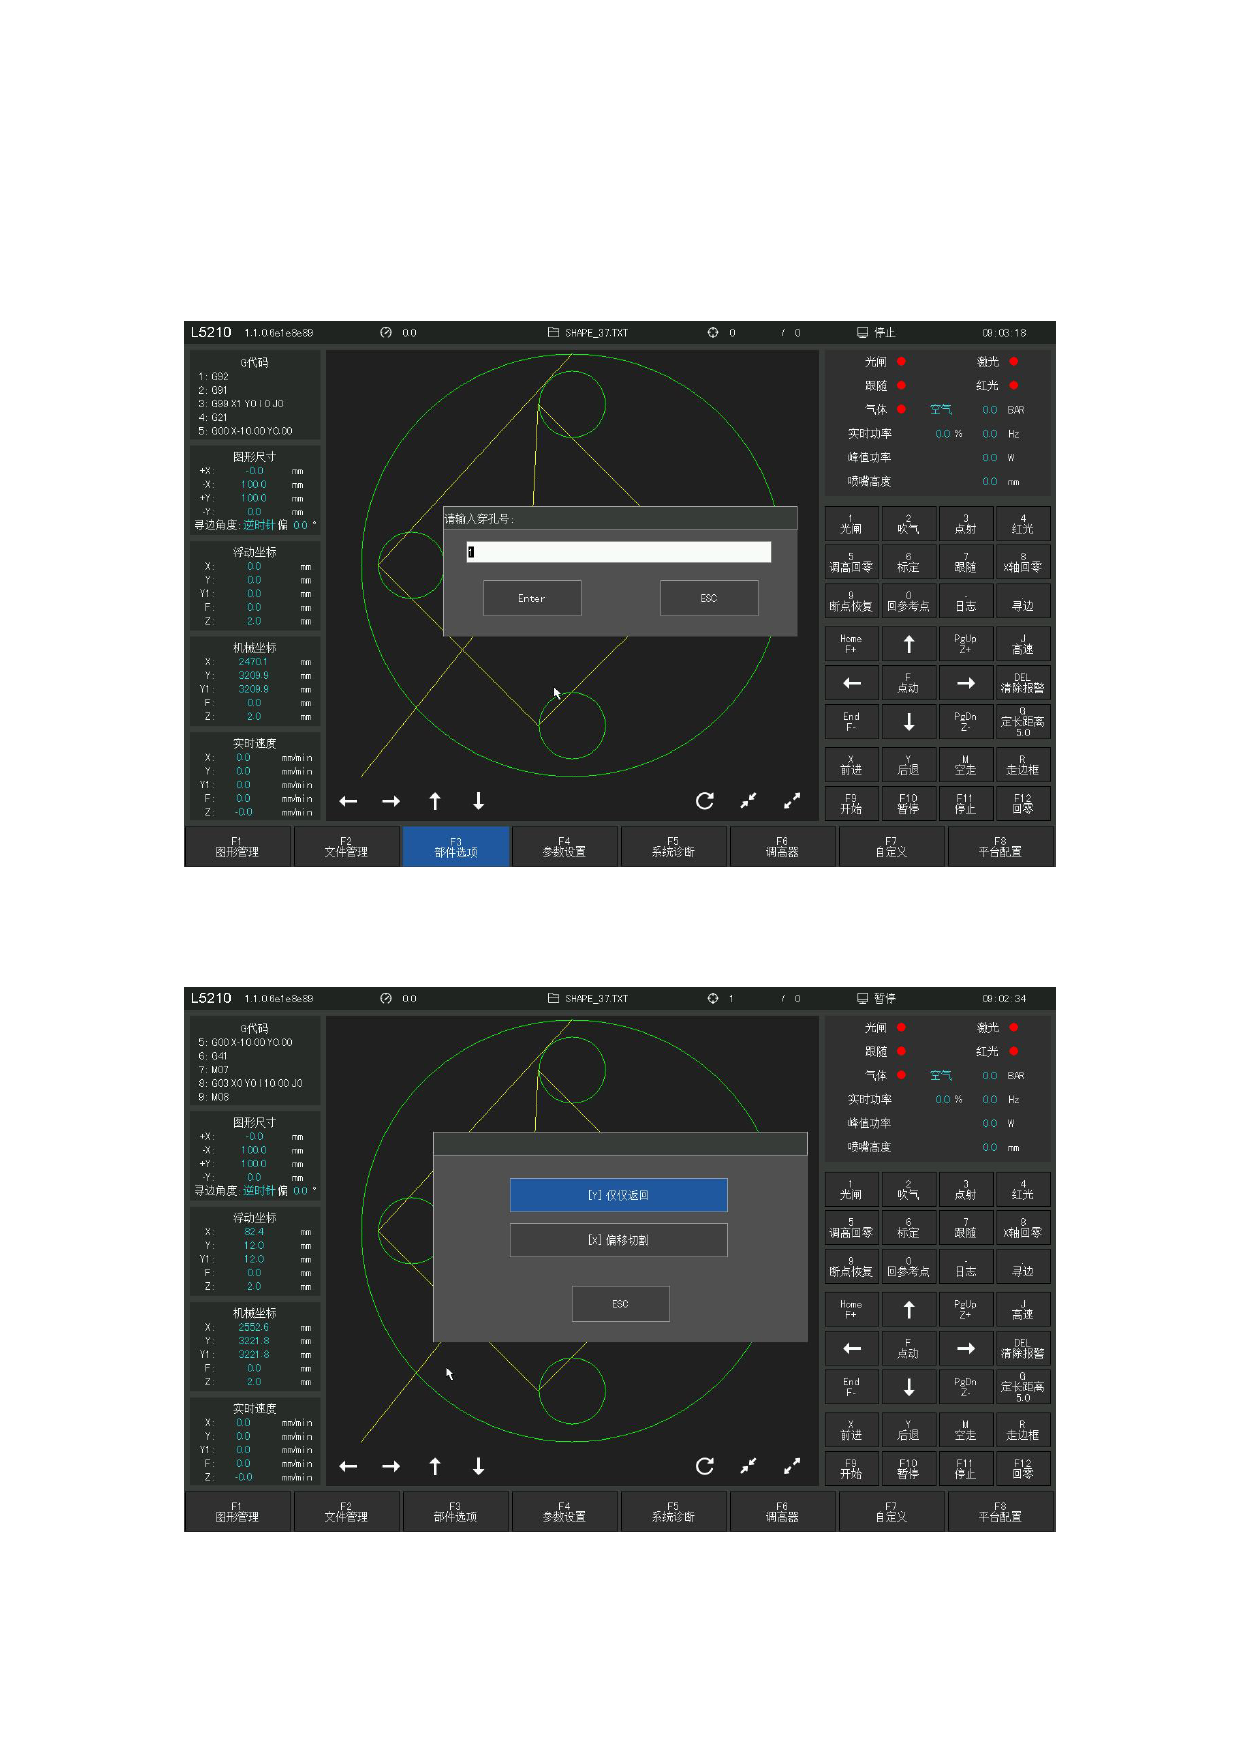
Task: Choose [X] 偏移切割 option in lower dialog
Action: click(x=618, y=1240)
